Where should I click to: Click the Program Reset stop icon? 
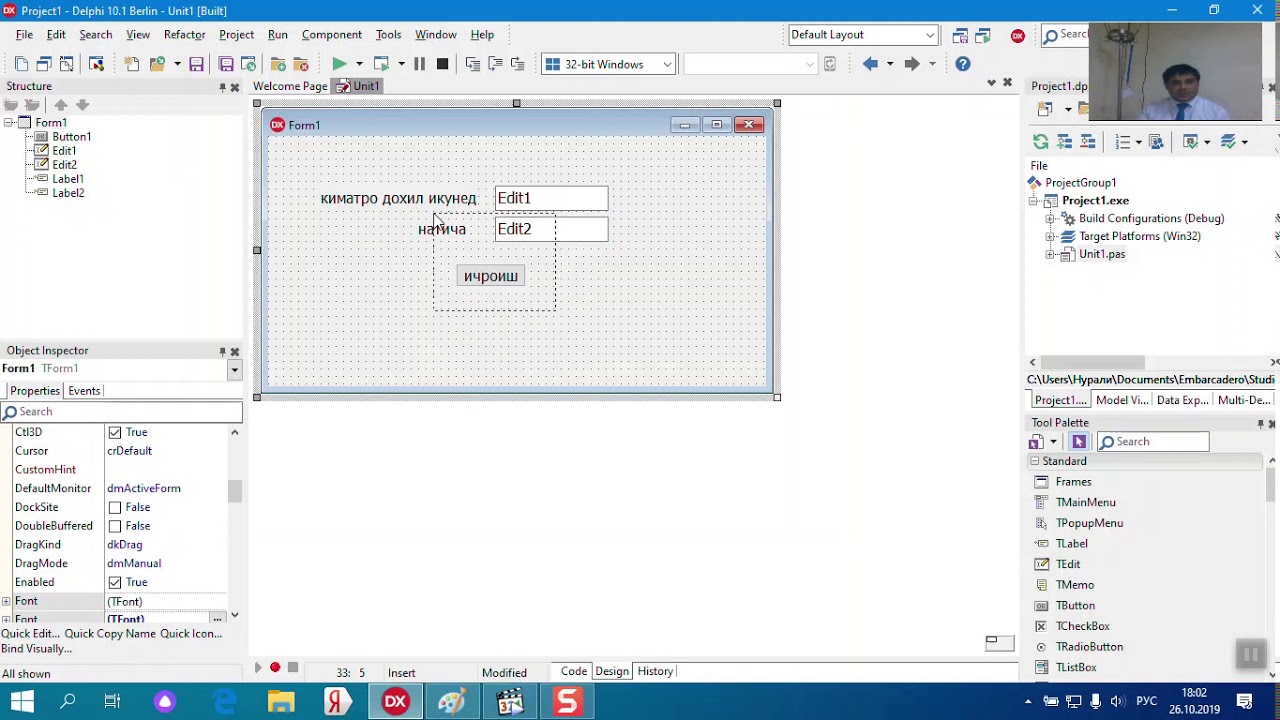[x=442, y=64]
